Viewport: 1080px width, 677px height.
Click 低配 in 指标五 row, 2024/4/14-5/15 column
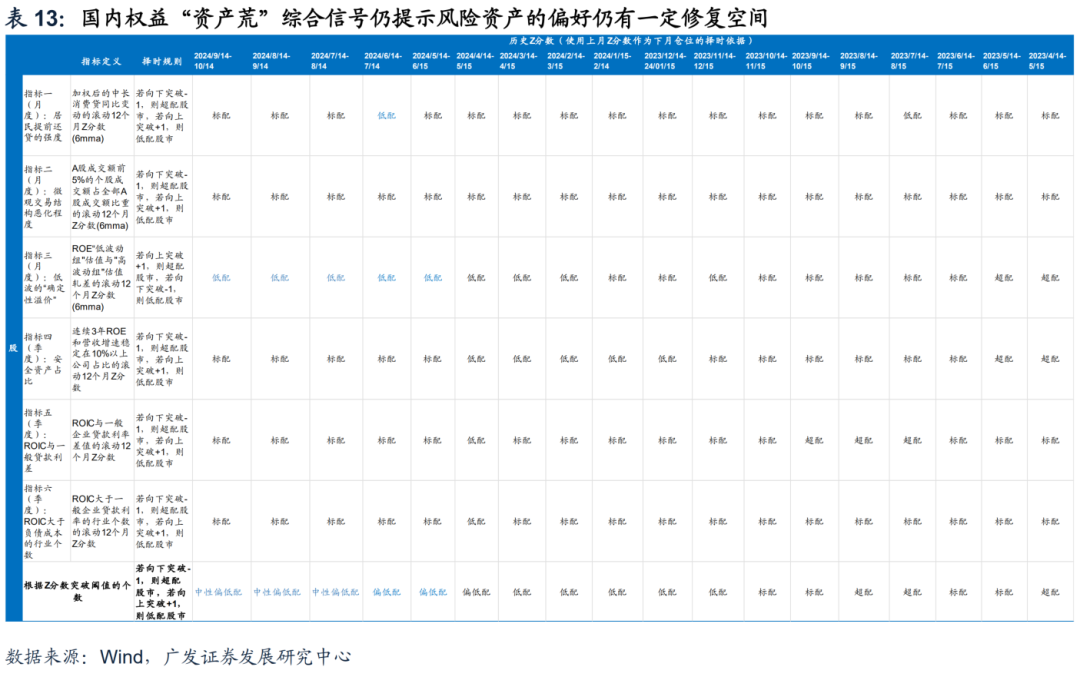point(476,440)
